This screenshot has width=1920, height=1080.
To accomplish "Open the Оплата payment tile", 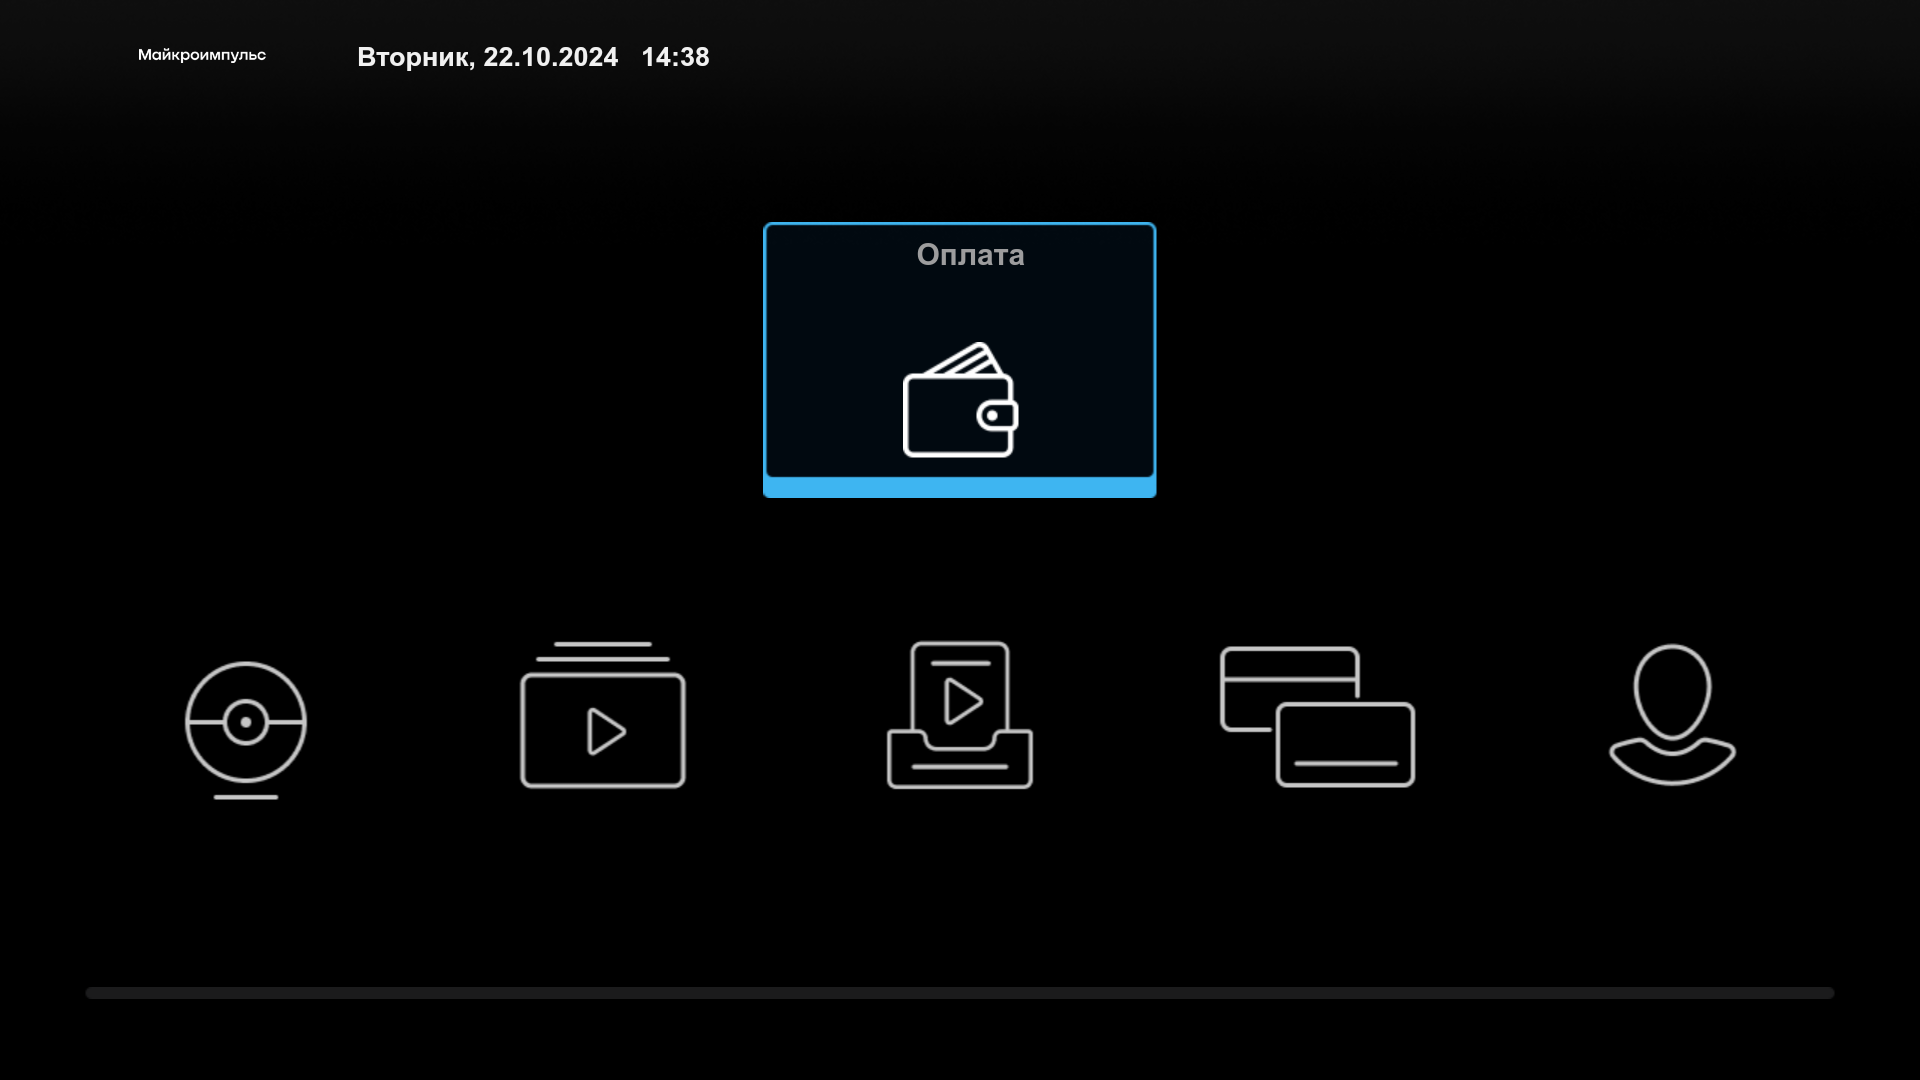I will (x=959, y=359).
